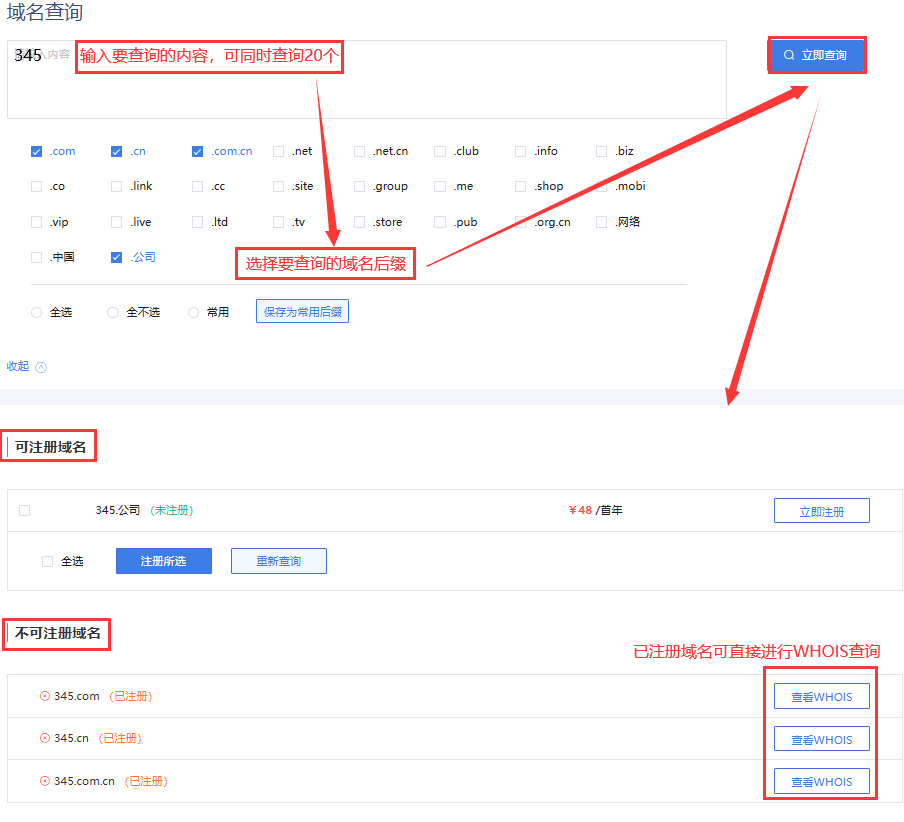Screen dimensions: 904x822
Task: Click the red registered icon beside 345.cn
Action: coord(45,739)
